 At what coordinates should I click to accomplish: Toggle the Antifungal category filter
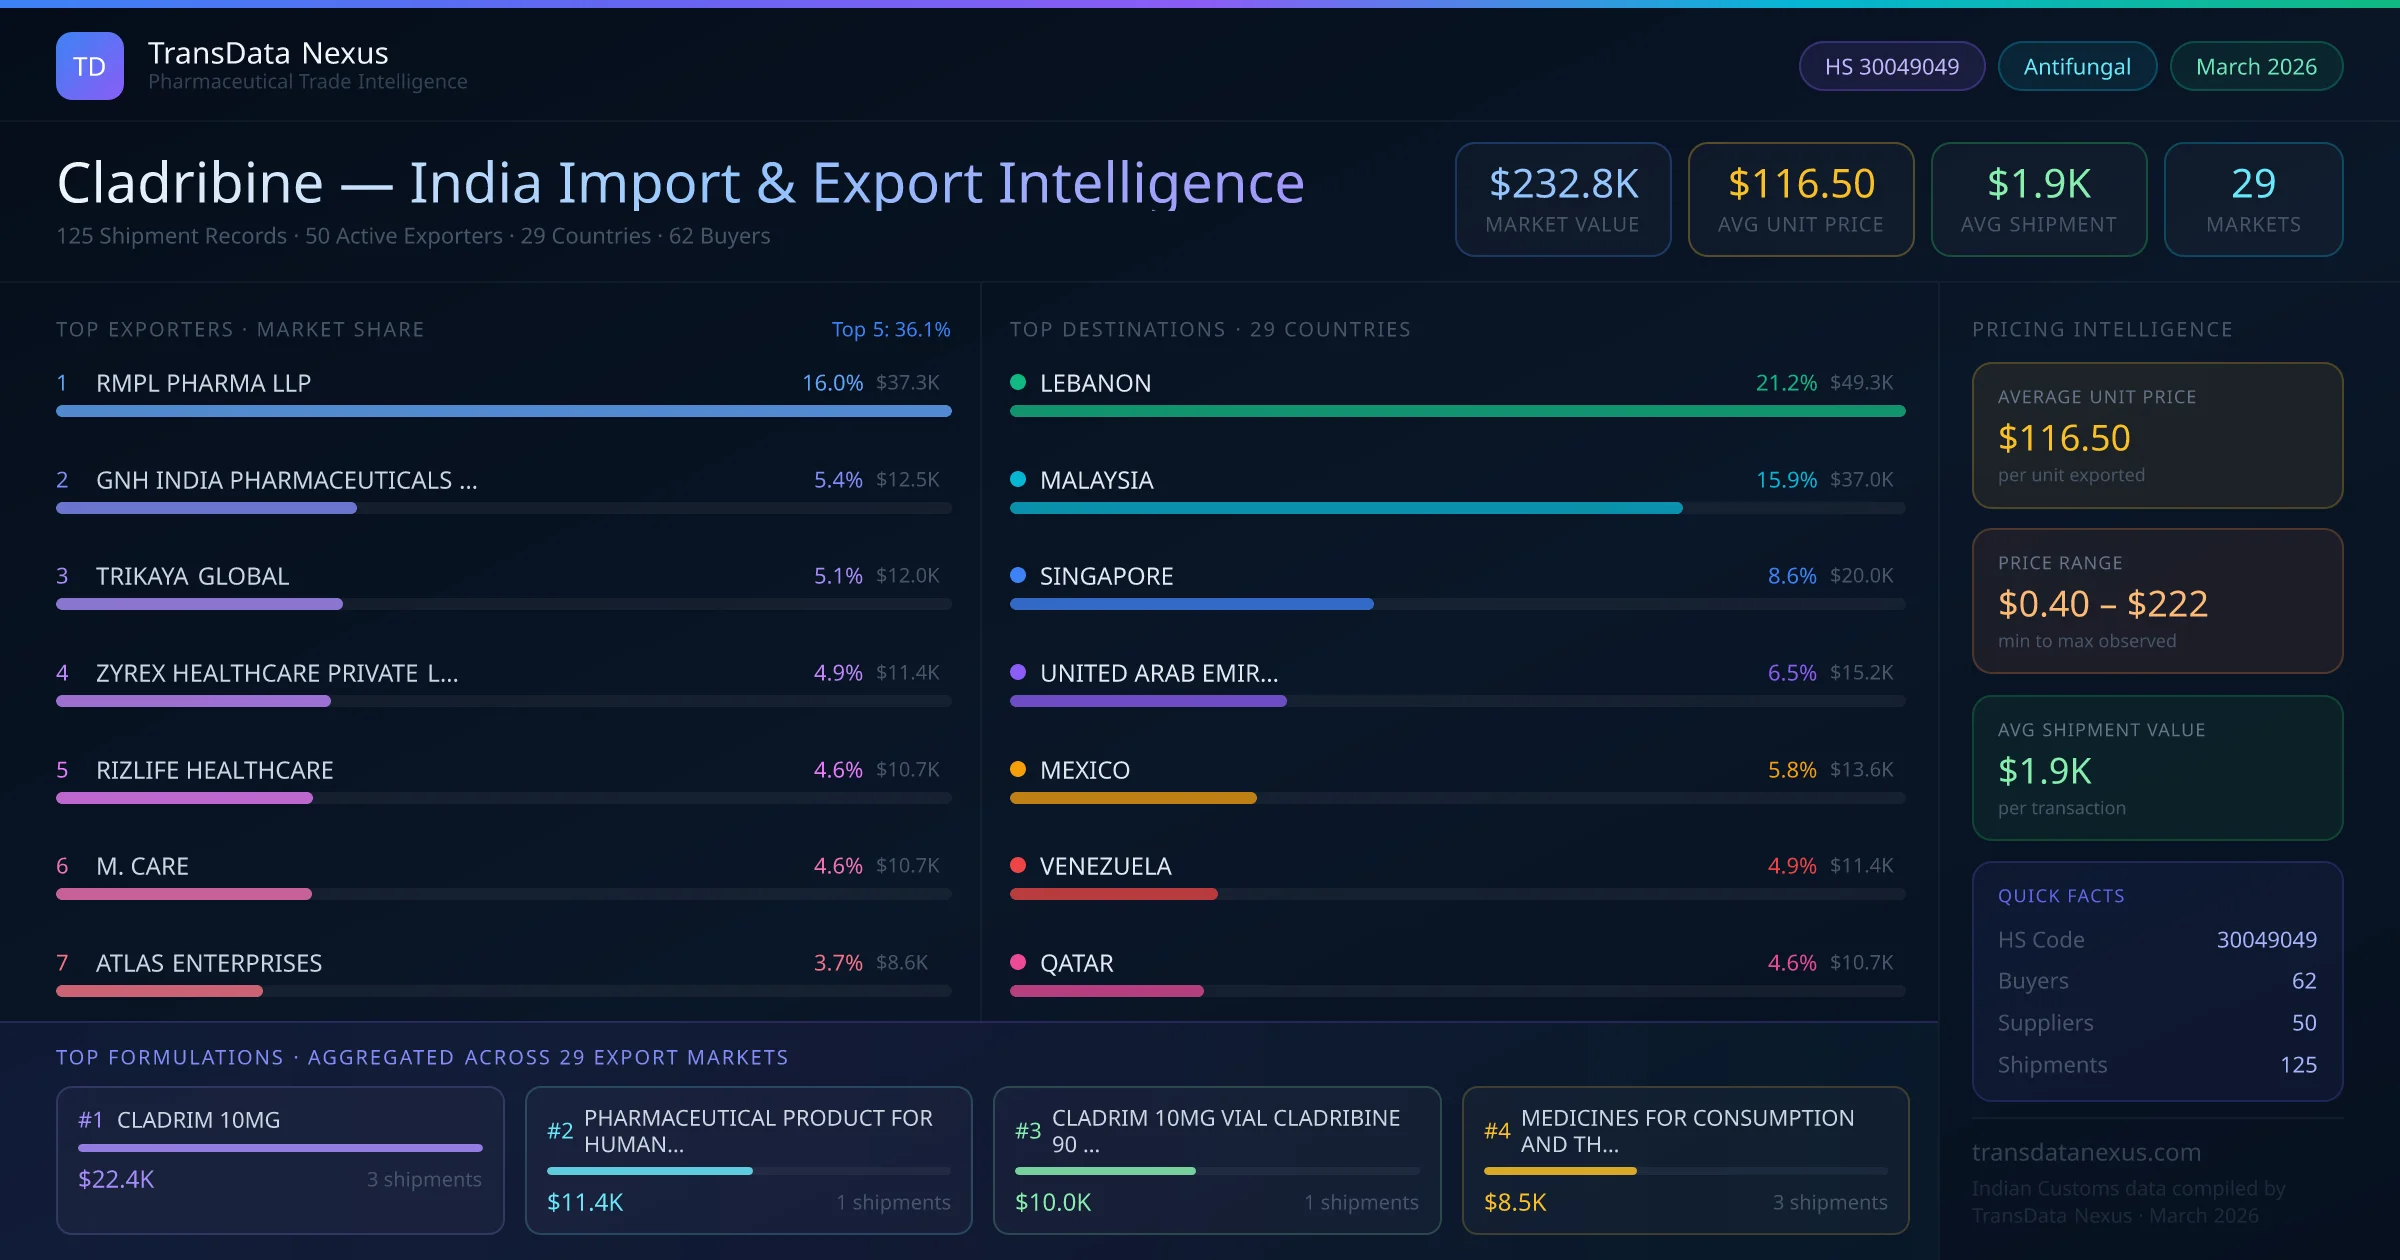(2076, 65)
